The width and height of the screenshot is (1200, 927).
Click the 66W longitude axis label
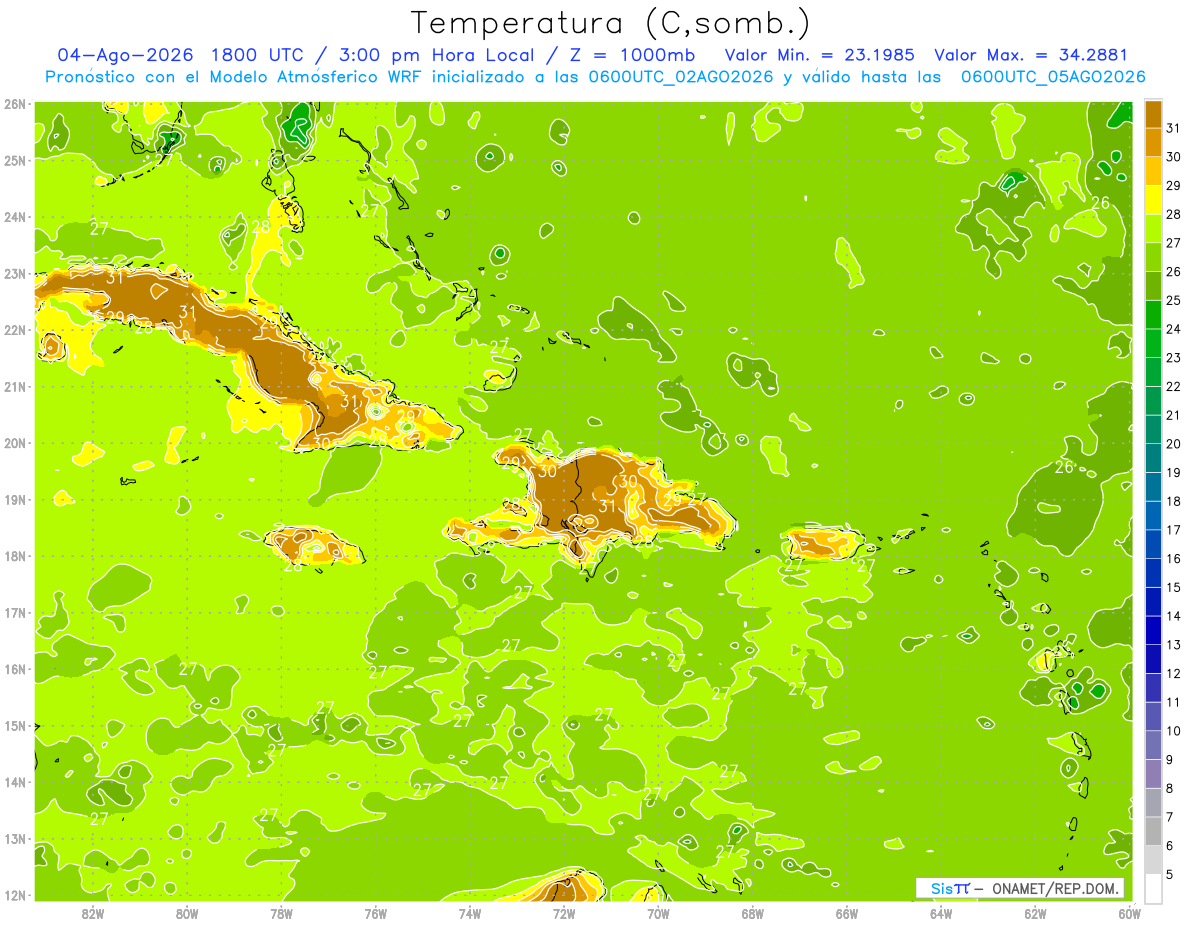click(847, 913)
